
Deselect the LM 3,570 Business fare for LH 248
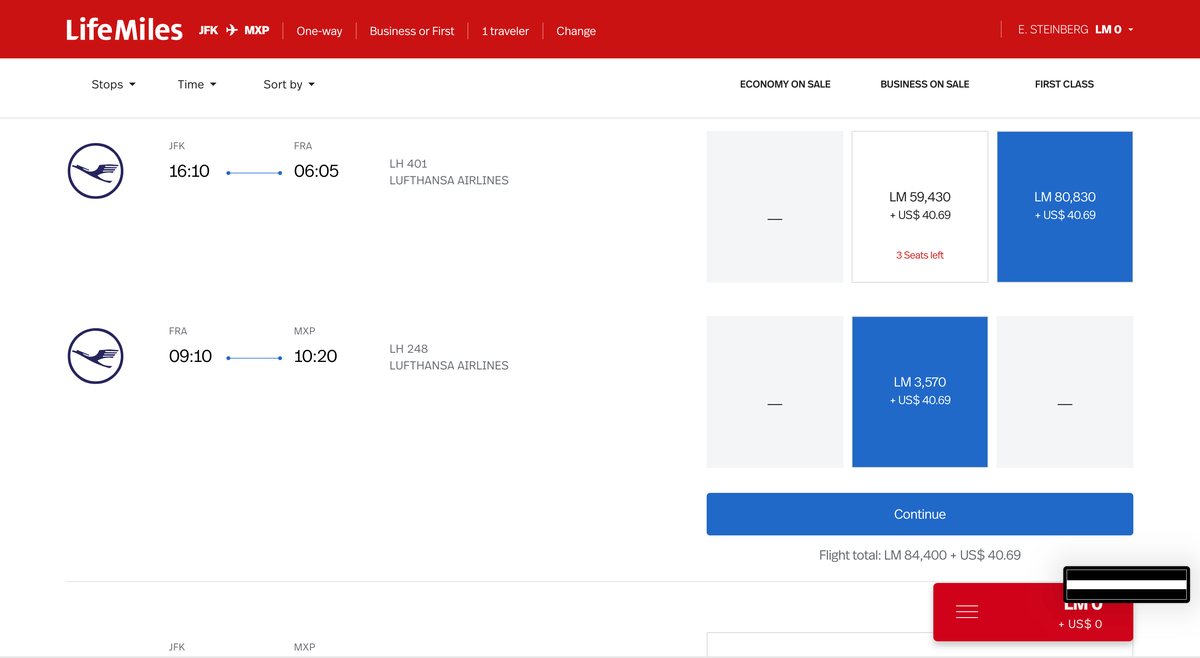(919, 391)
